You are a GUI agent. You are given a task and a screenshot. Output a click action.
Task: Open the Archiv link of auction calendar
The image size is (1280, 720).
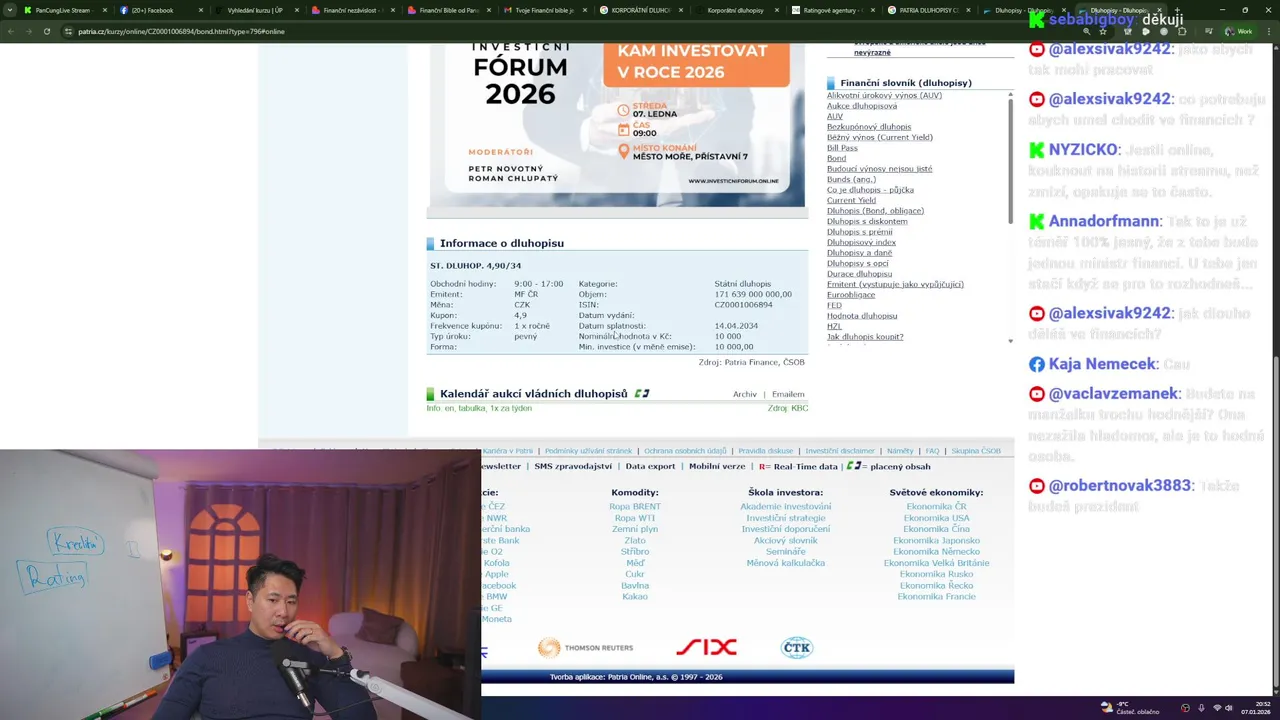click(x=745, y=394)
